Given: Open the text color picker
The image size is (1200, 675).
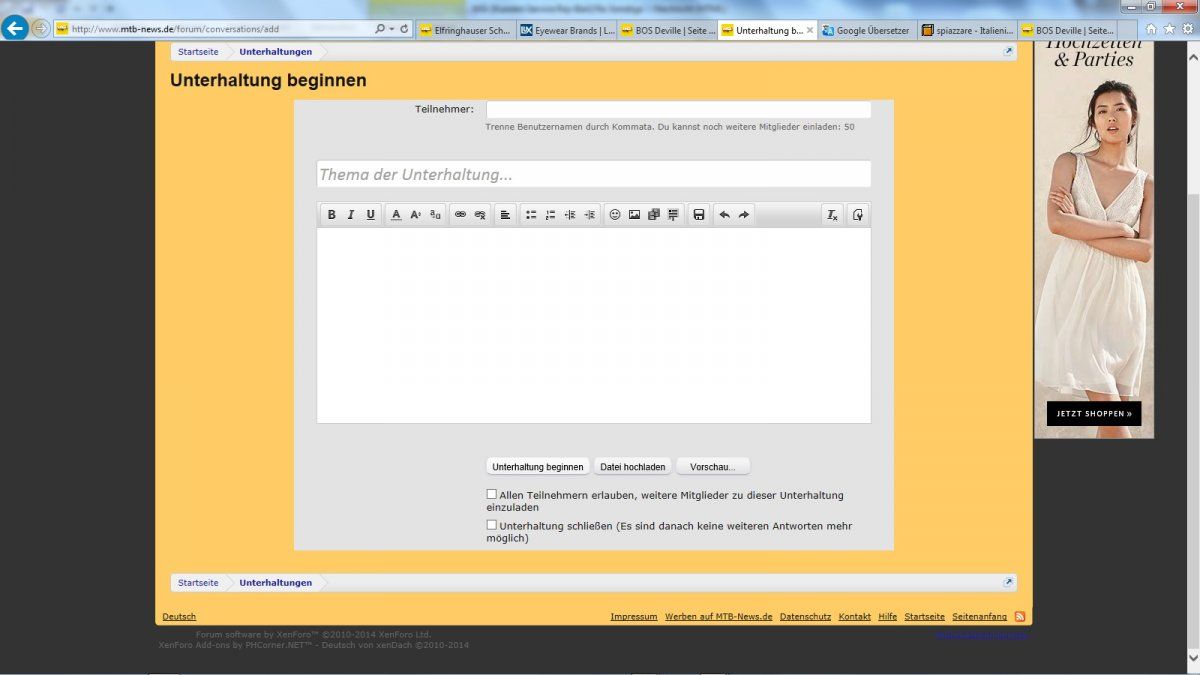Looking at the screenshot, I should point(396,215).
